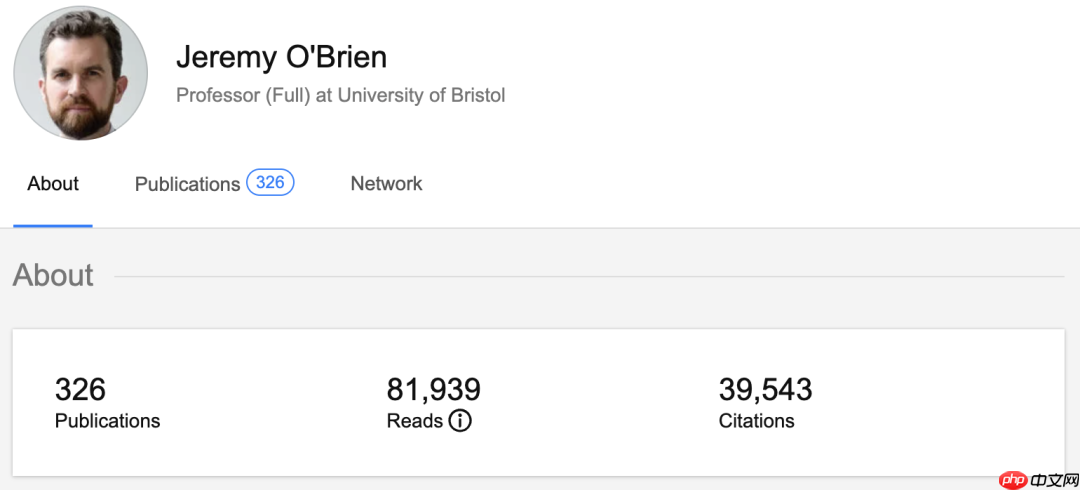
Task: Switch to the About tab
Action: 53,184
